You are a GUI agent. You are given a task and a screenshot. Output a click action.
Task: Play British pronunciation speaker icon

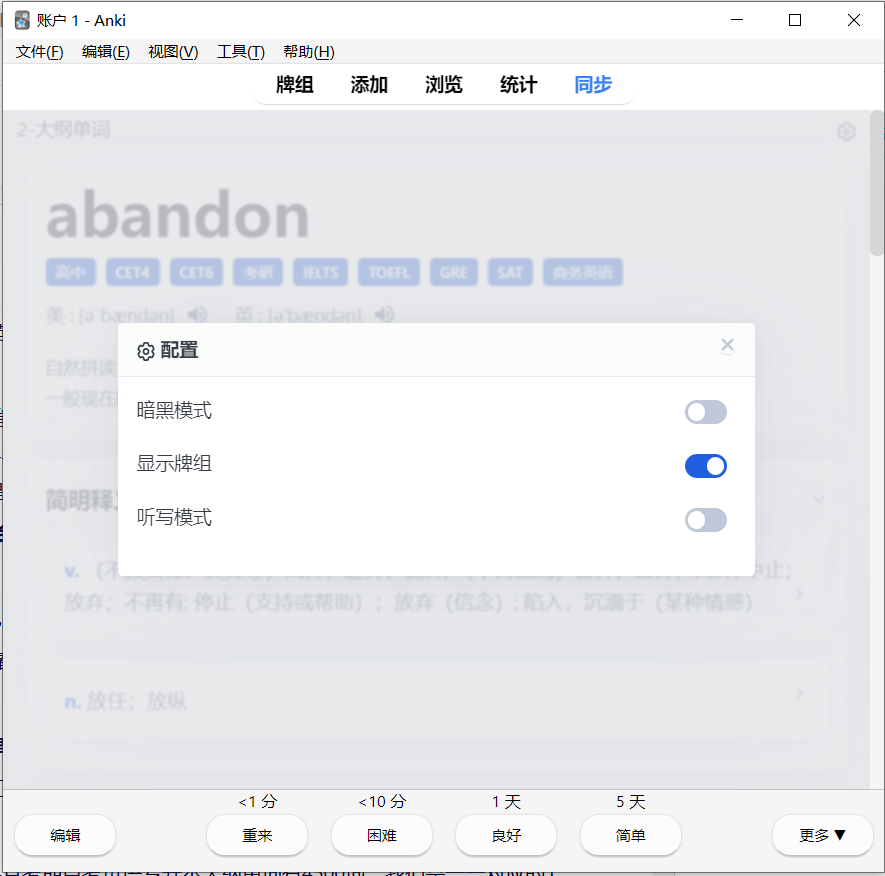(385, 315)
